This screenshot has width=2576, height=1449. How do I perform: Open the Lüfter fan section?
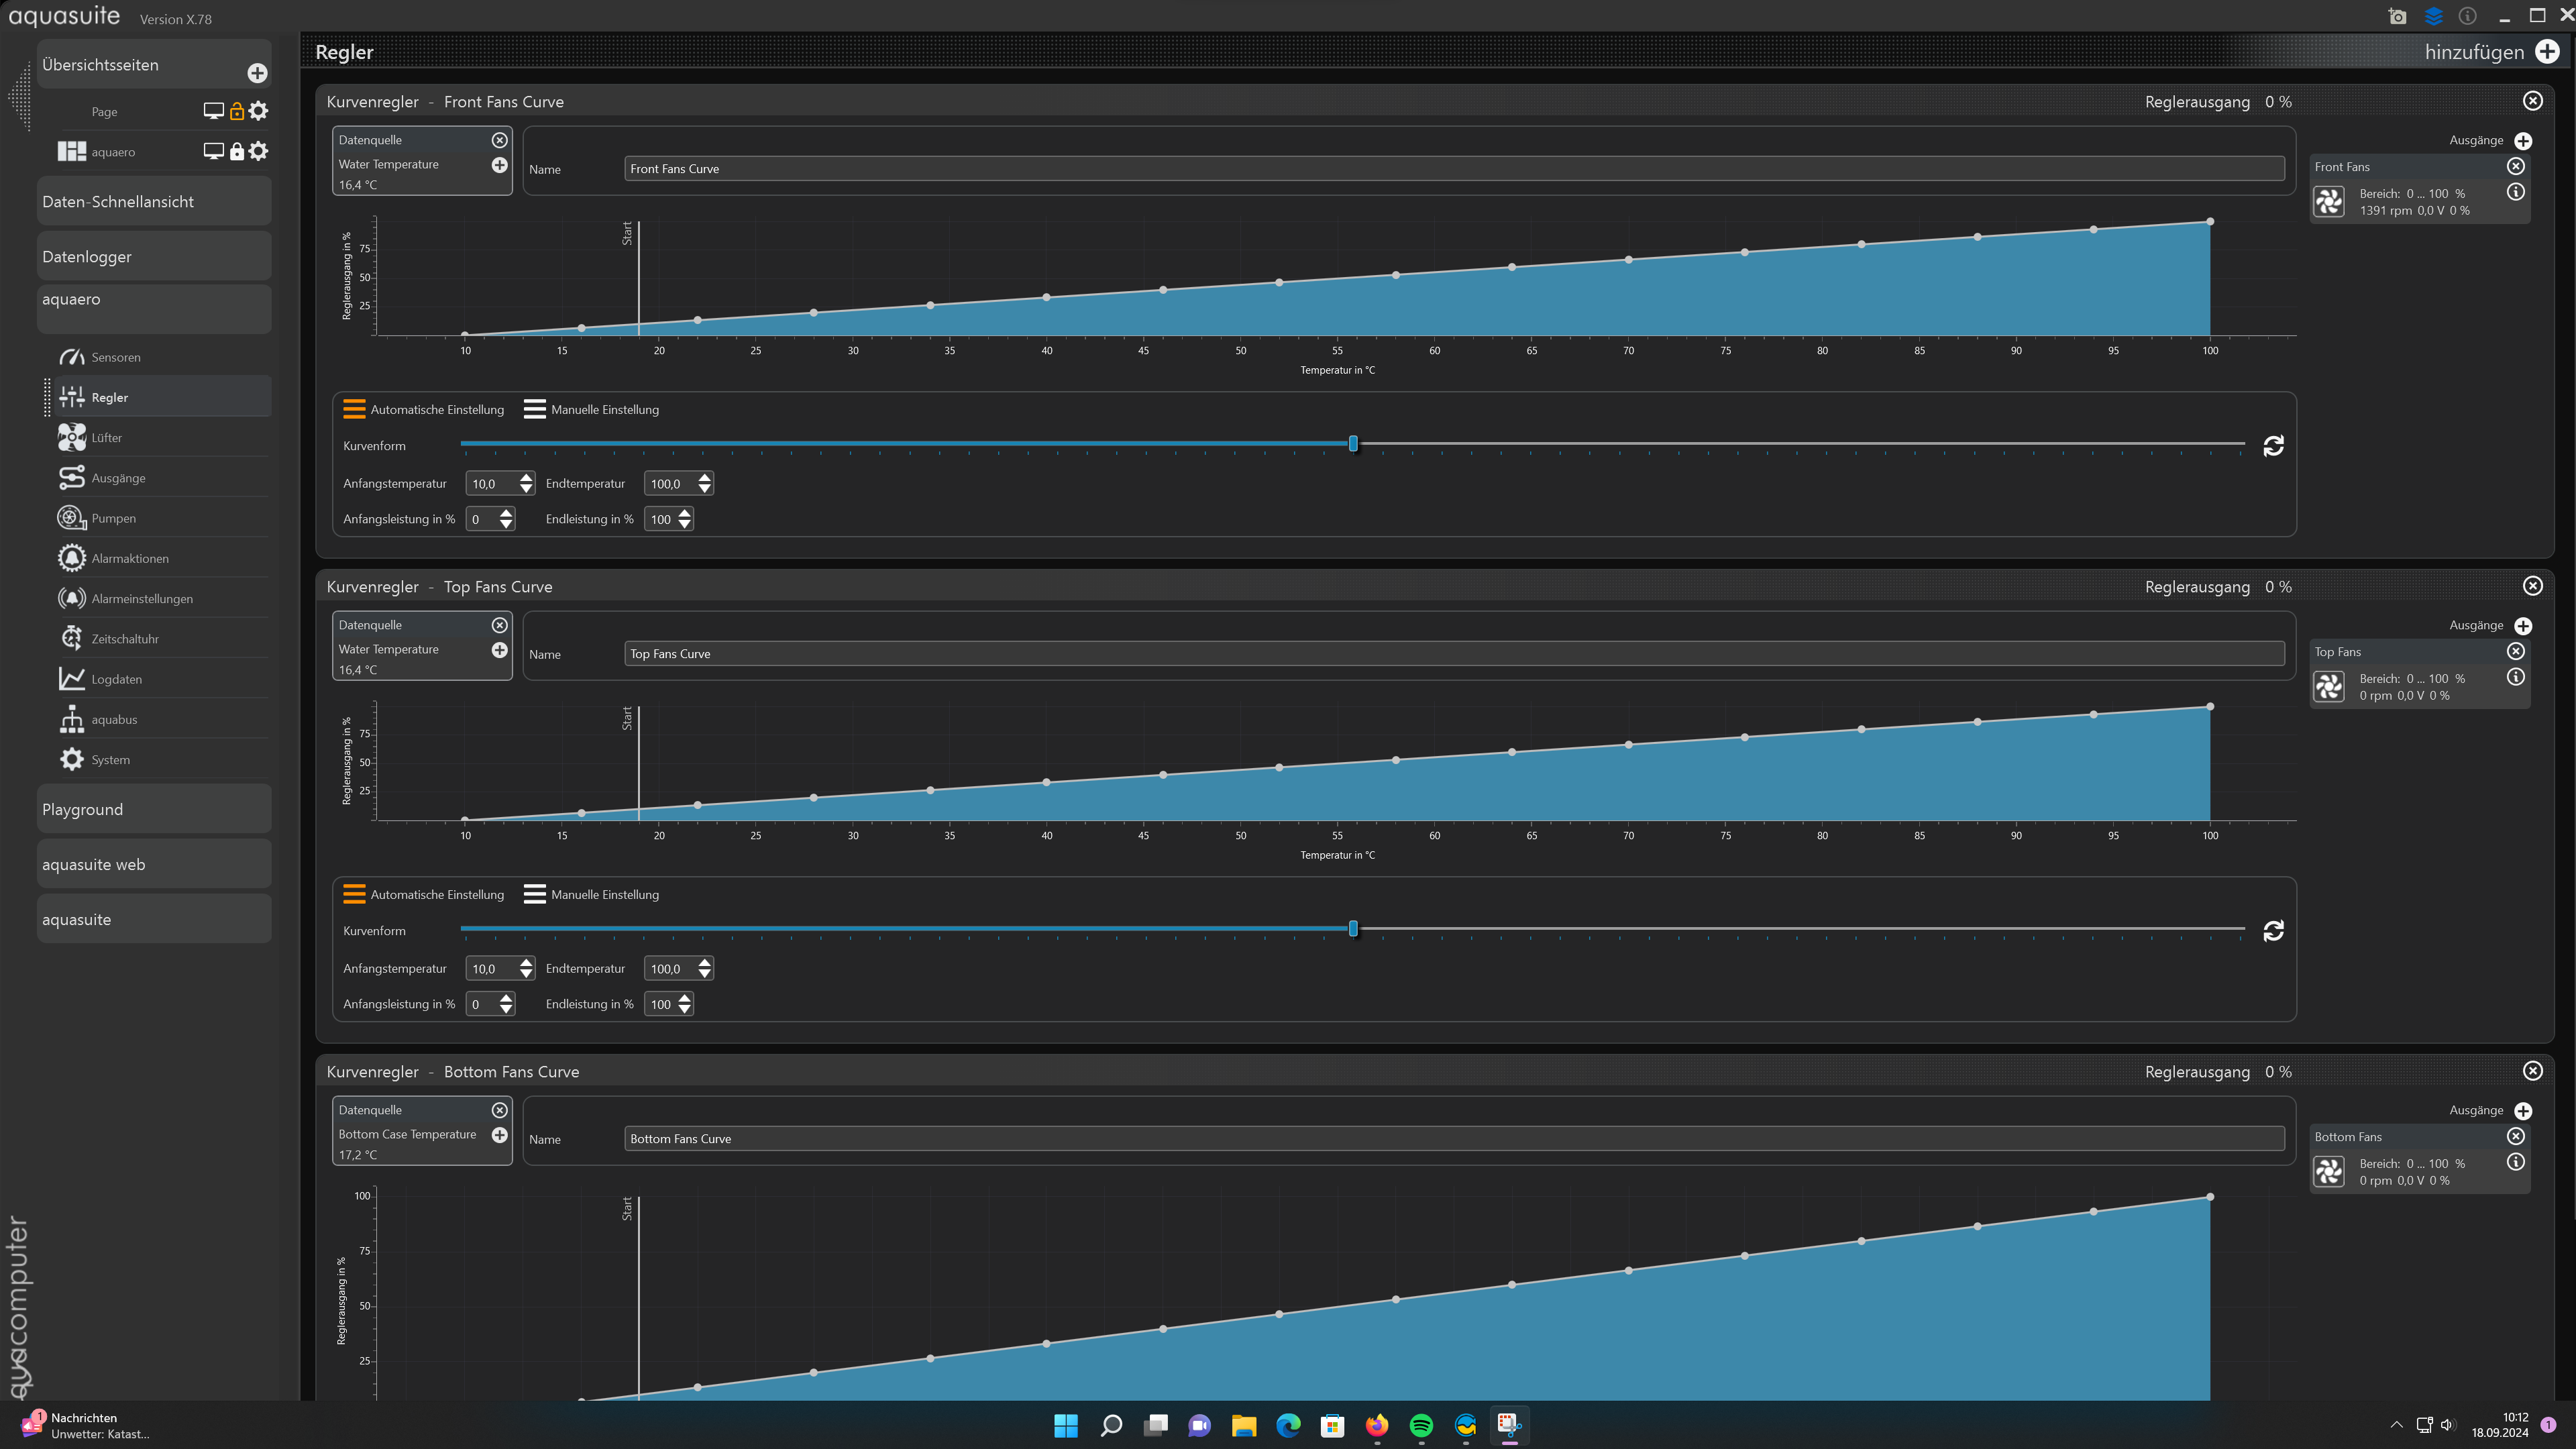(106, 437)
